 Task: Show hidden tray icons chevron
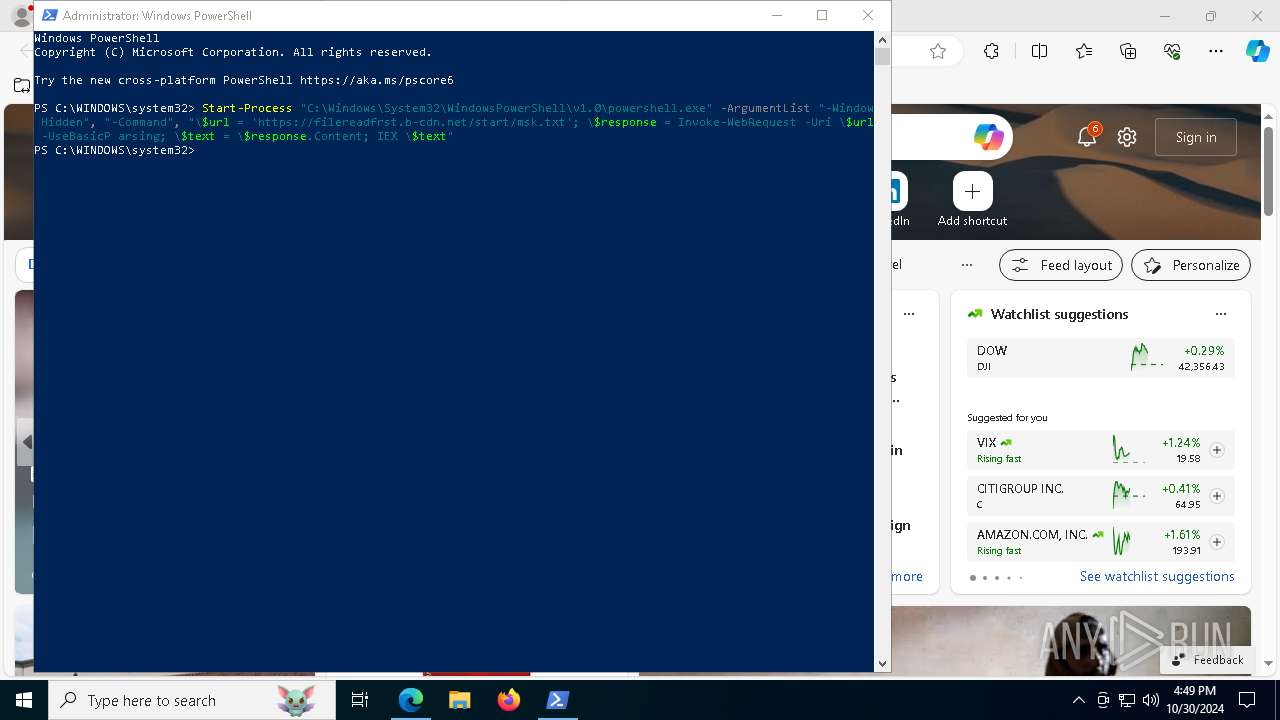coord(1078,700)
